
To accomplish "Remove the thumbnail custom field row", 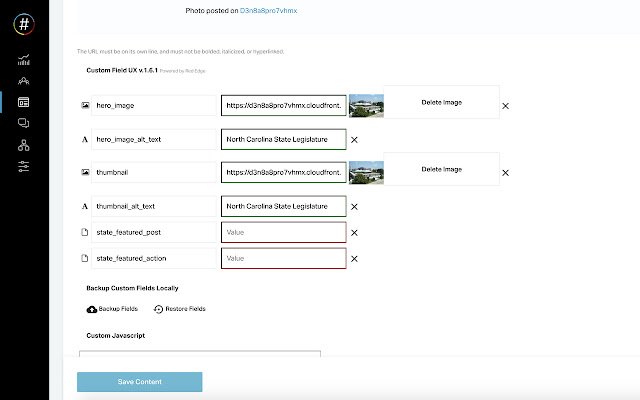I will [505, 173].
